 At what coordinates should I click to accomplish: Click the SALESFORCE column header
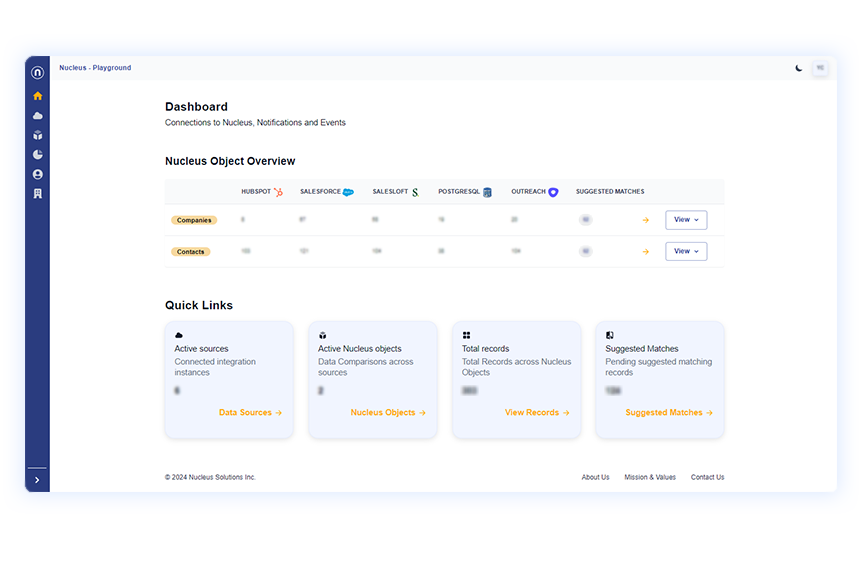pyautogui.click(x=320, y=192)
